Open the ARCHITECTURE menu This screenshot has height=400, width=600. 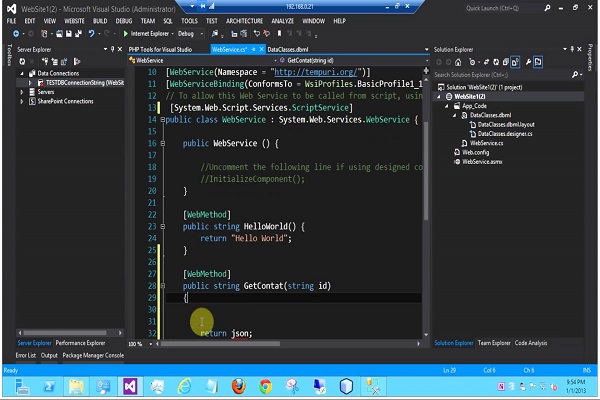244,21
